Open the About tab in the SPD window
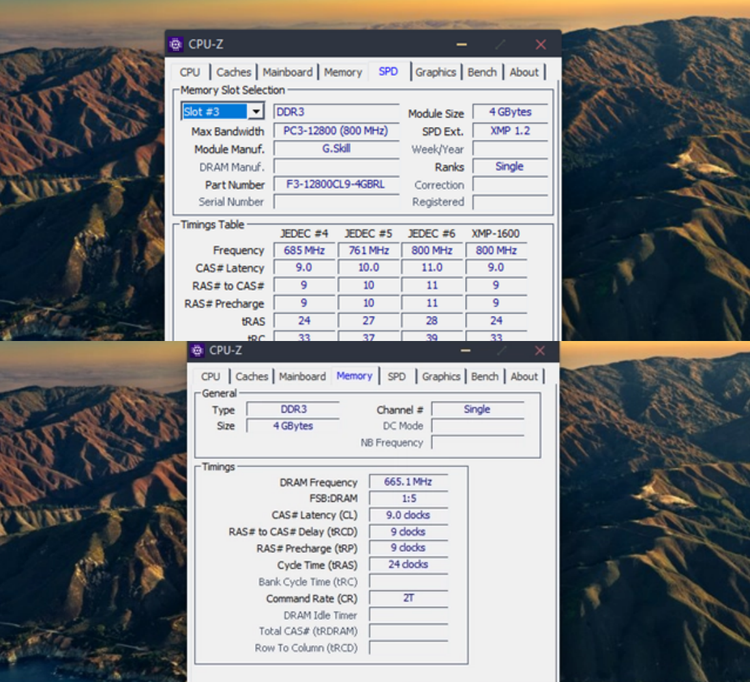This screenshot has height=682, width=750. click(524, 72)
